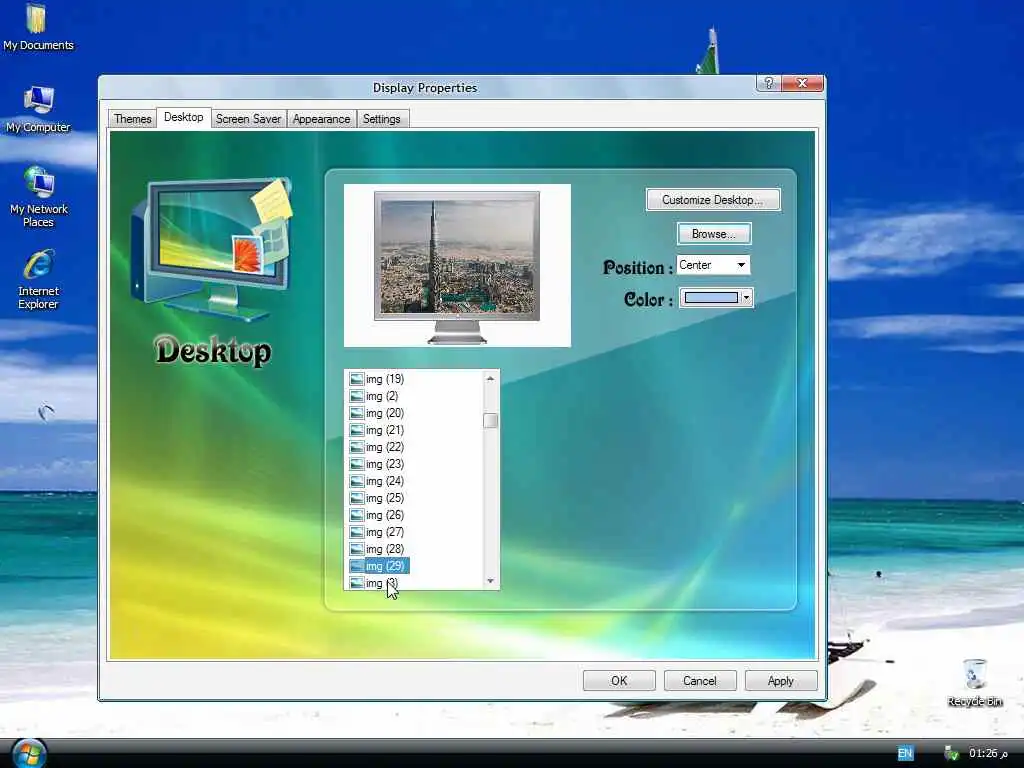
Task: Select the My Network Places icon
Action: (x=39, y=196)
